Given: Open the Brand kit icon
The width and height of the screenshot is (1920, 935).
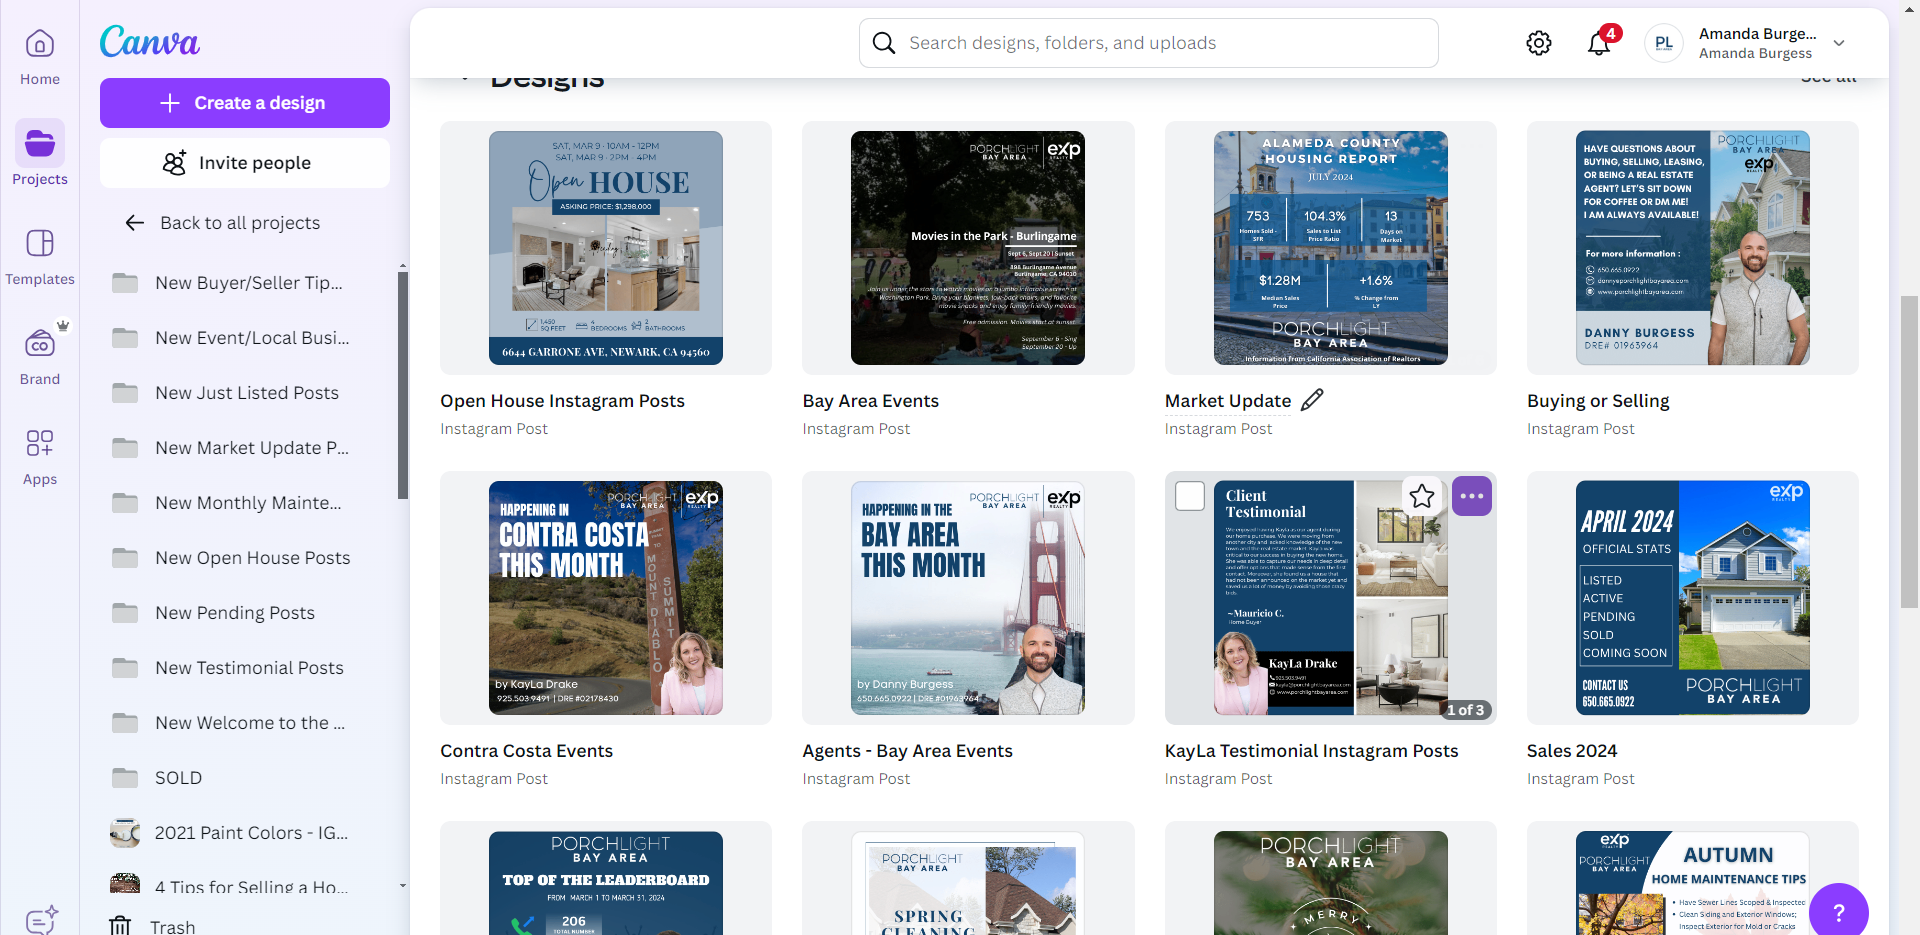Looking at the screenshot, I should pyautogui.click(x=40, y=344).
